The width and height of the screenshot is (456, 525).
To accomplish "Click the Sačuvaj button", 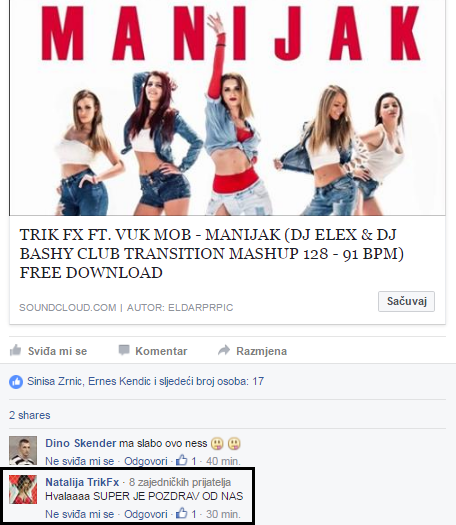I will pyautogui.click(x=406, y=301).
